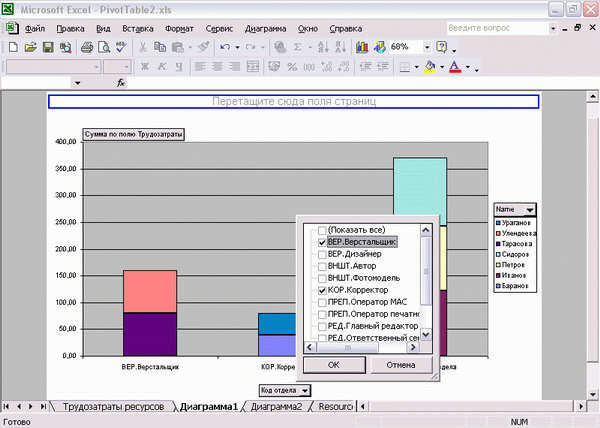Click the New workbook icon
The height and width of the screenshot is (428, 600).
click(13, 47)
